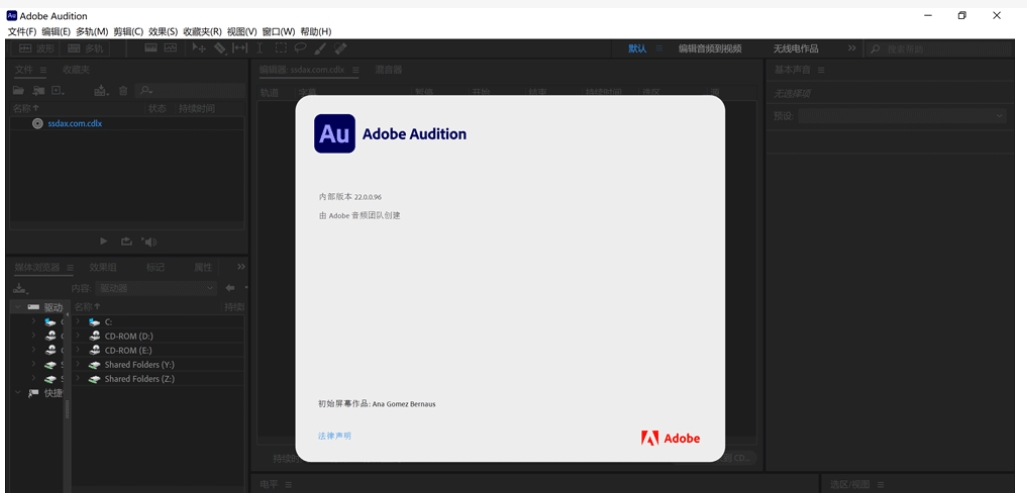Switch to the 标记 tab

tap(155, 267)
